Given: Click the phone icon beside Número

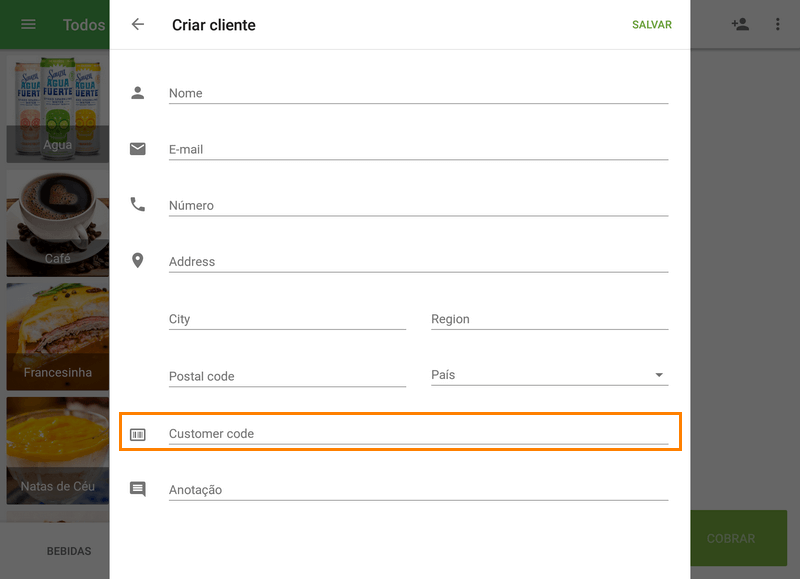Looking at the screenshot, I should click(138, 205).
